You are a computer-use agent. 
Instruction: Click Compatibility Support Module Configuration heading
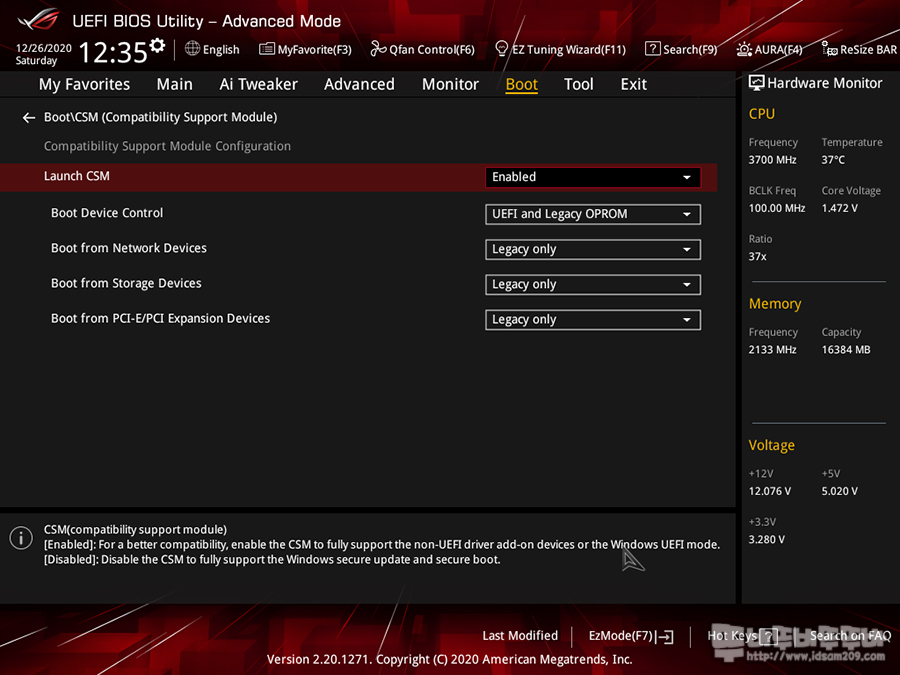point(168,146)
